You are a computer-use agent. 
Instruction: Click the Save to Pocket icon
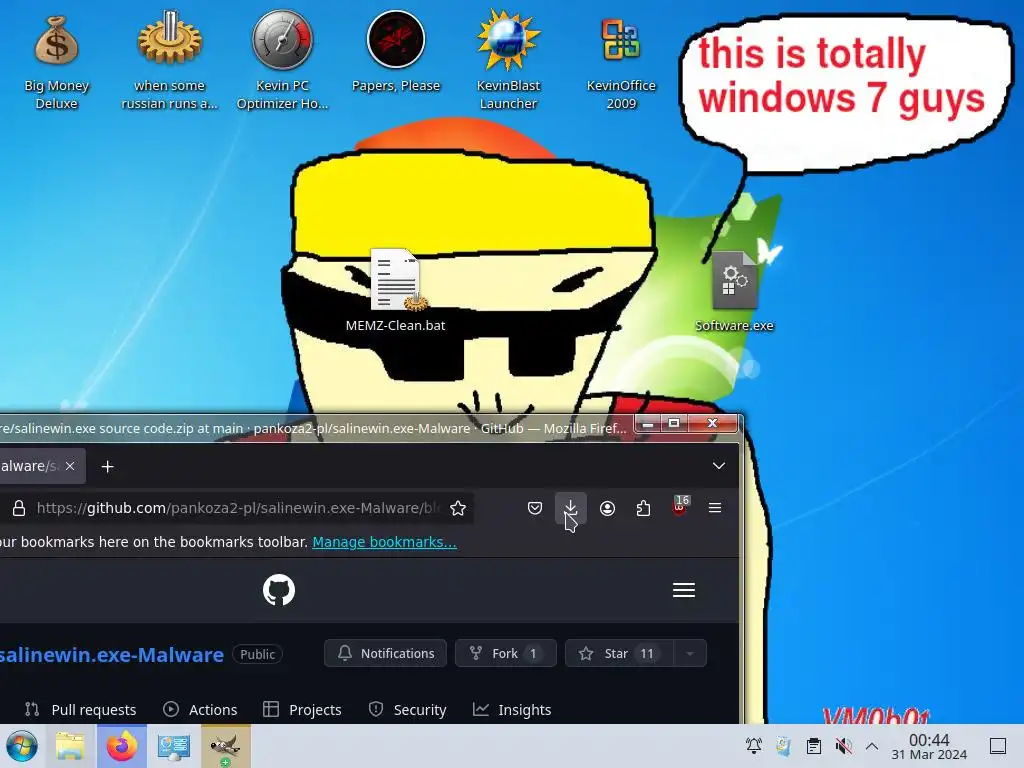(535, 508)
